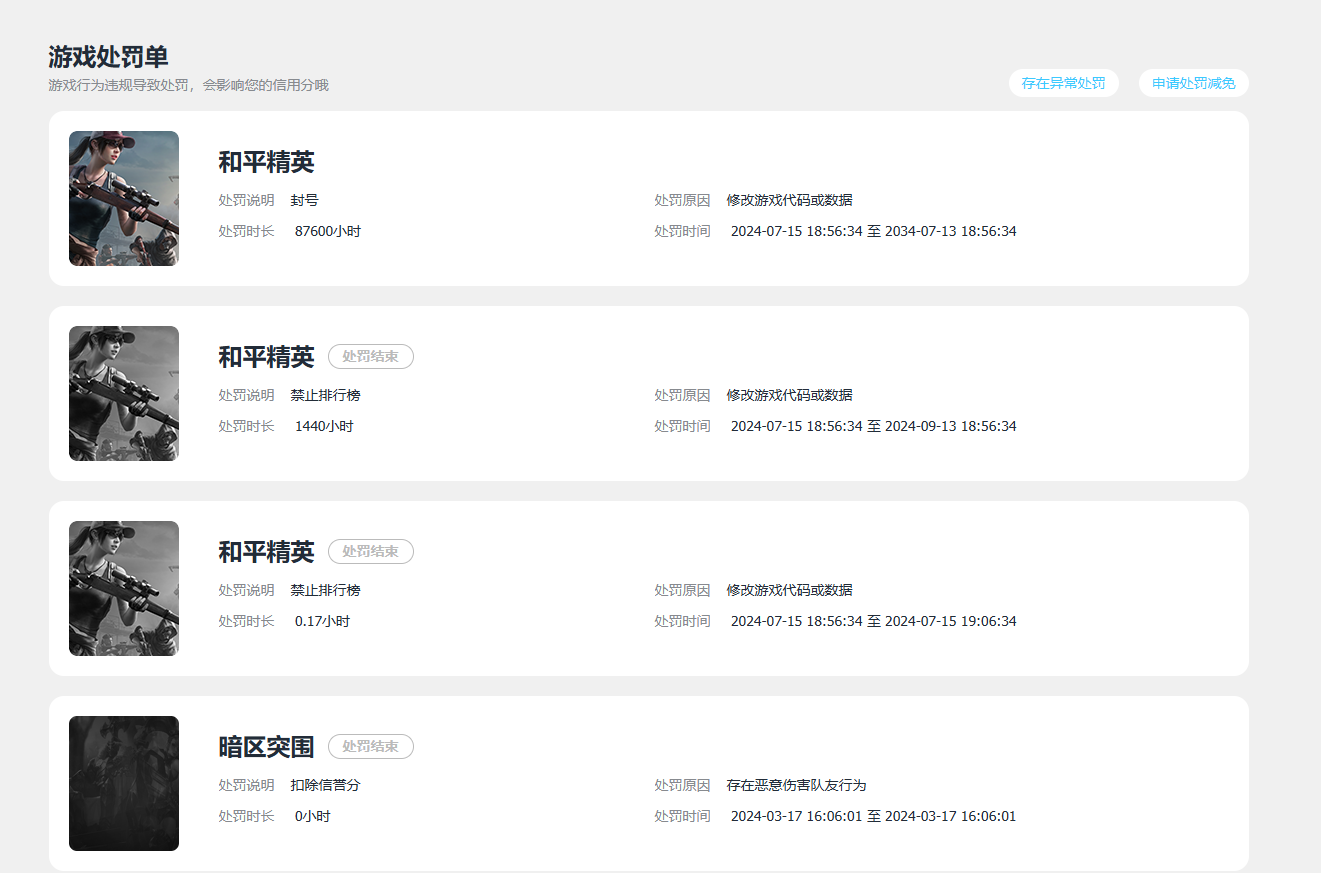Click the 处罚时间 label beside the 2024-03-17 range

(682, 816)
